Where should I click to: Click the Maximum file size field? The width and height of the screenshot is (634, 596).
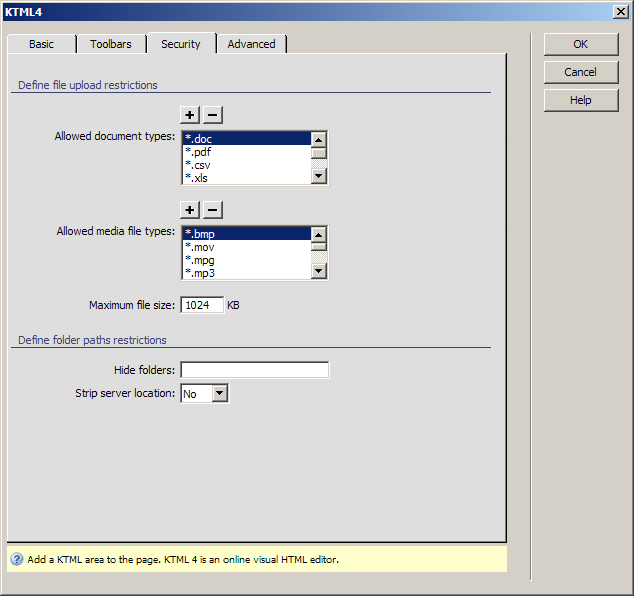coord(202,305)
